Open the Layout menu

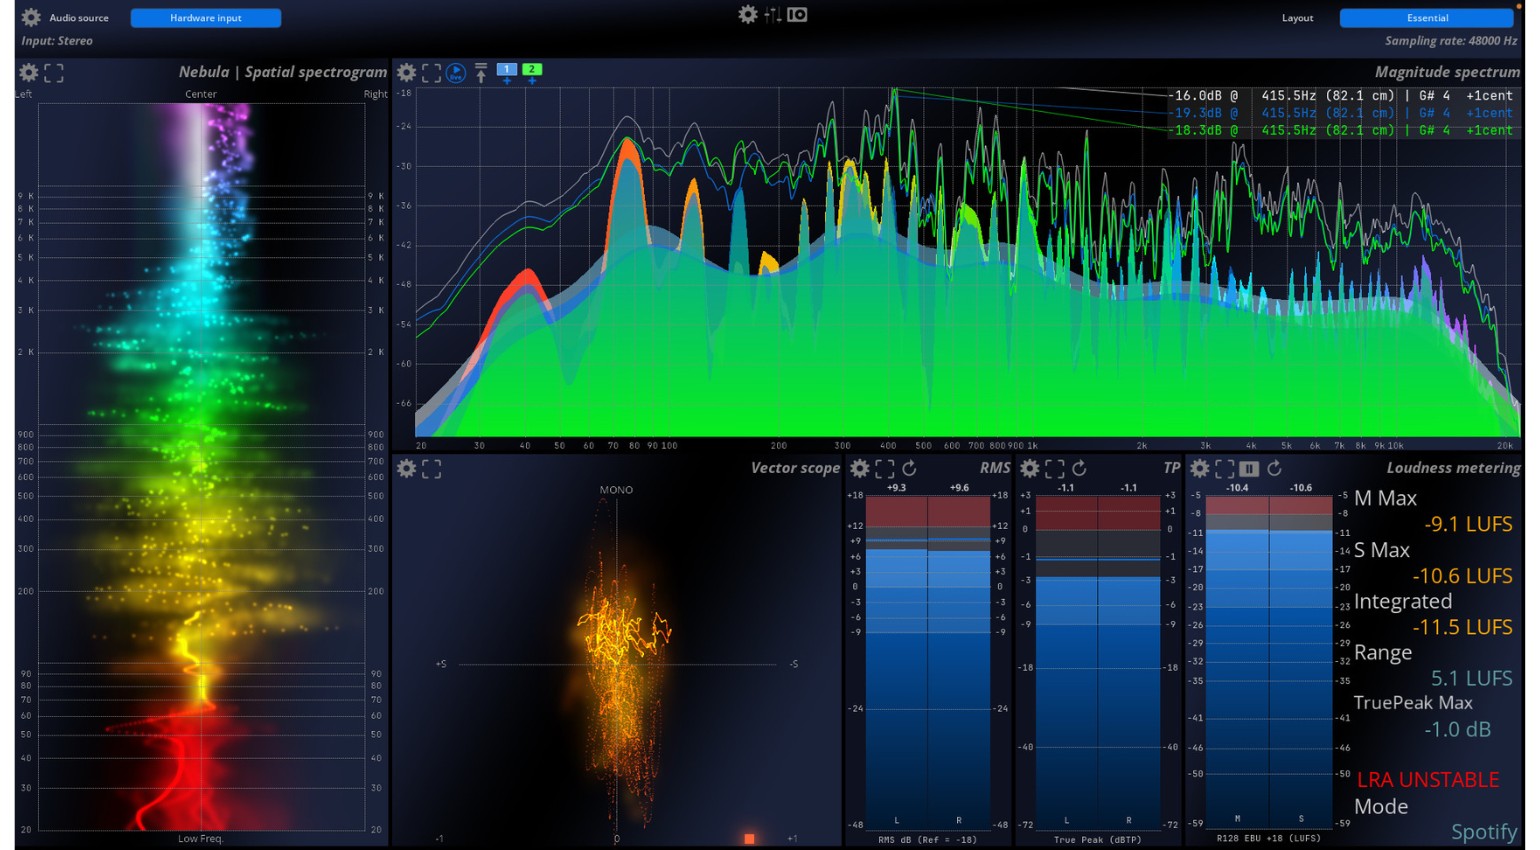(x=1297, y=17)
